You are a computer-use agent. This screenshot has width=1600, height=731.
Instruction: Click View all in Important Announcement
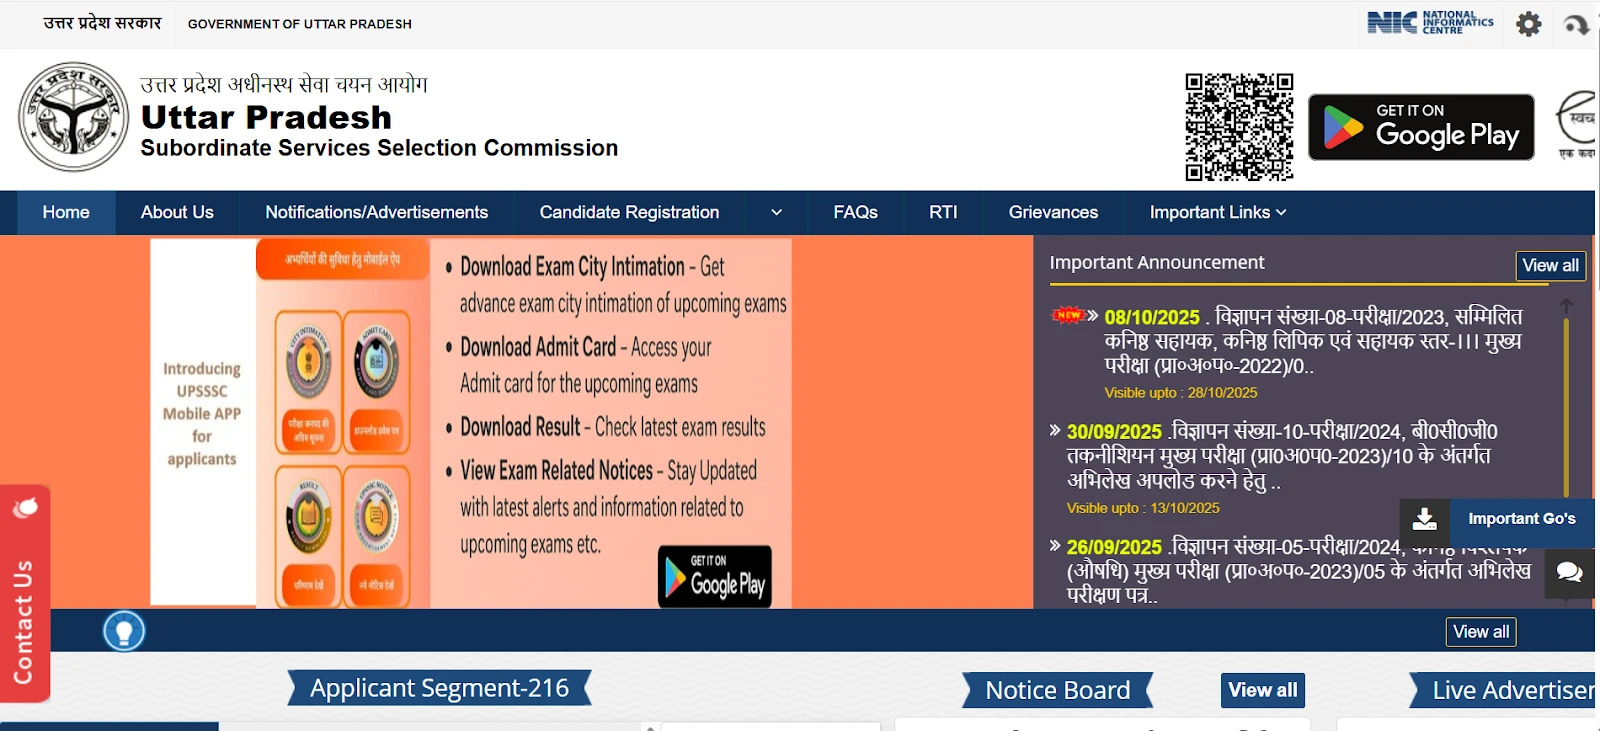[1549, 265]
